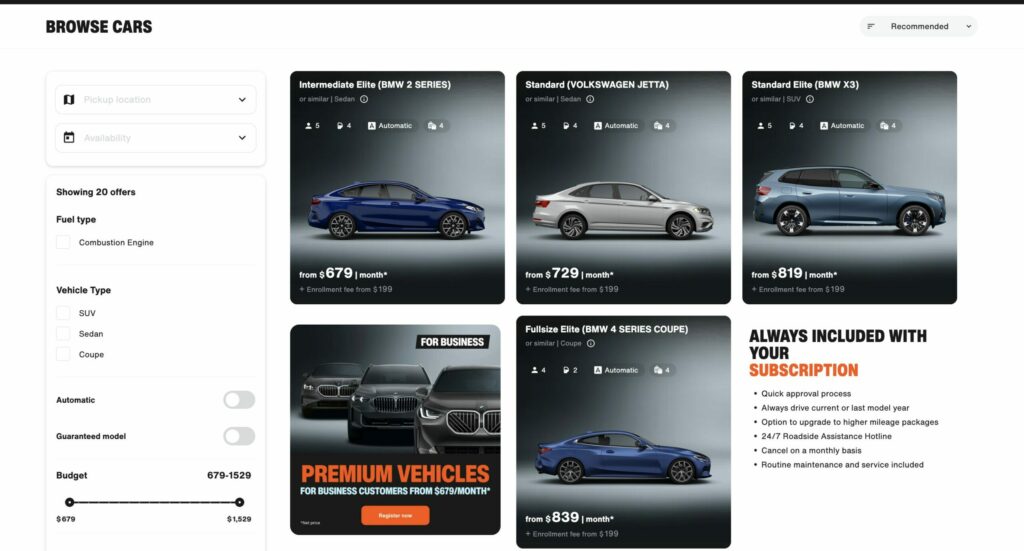
Task: Open the Recommended sort dropdown
Action: click(918, 26)
